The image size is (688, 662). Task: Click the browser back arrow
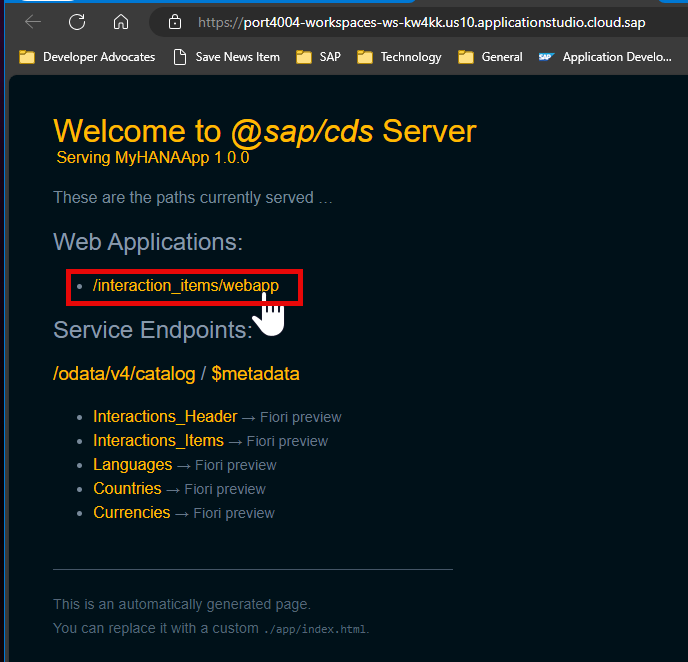pyautogui.click(x=33, y=21)
